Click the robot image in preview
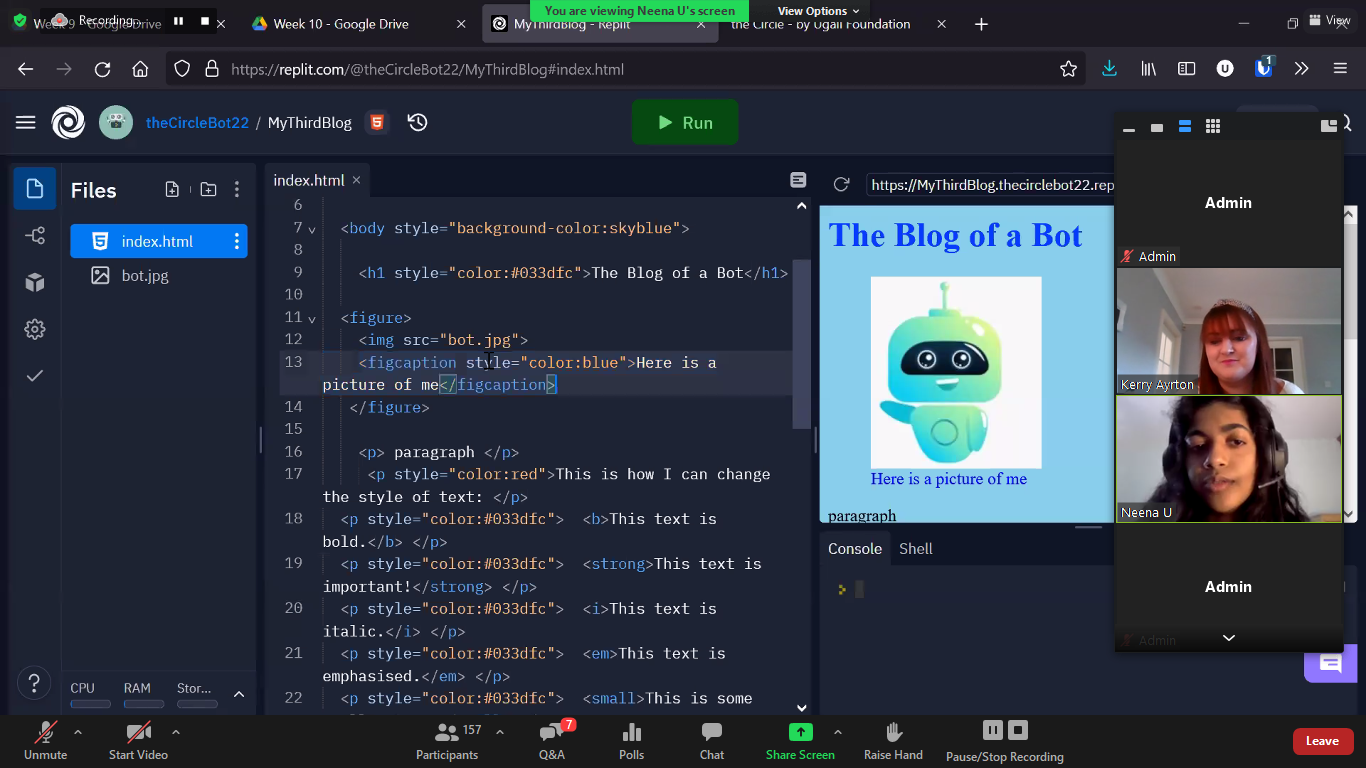 tap(956, 372)
